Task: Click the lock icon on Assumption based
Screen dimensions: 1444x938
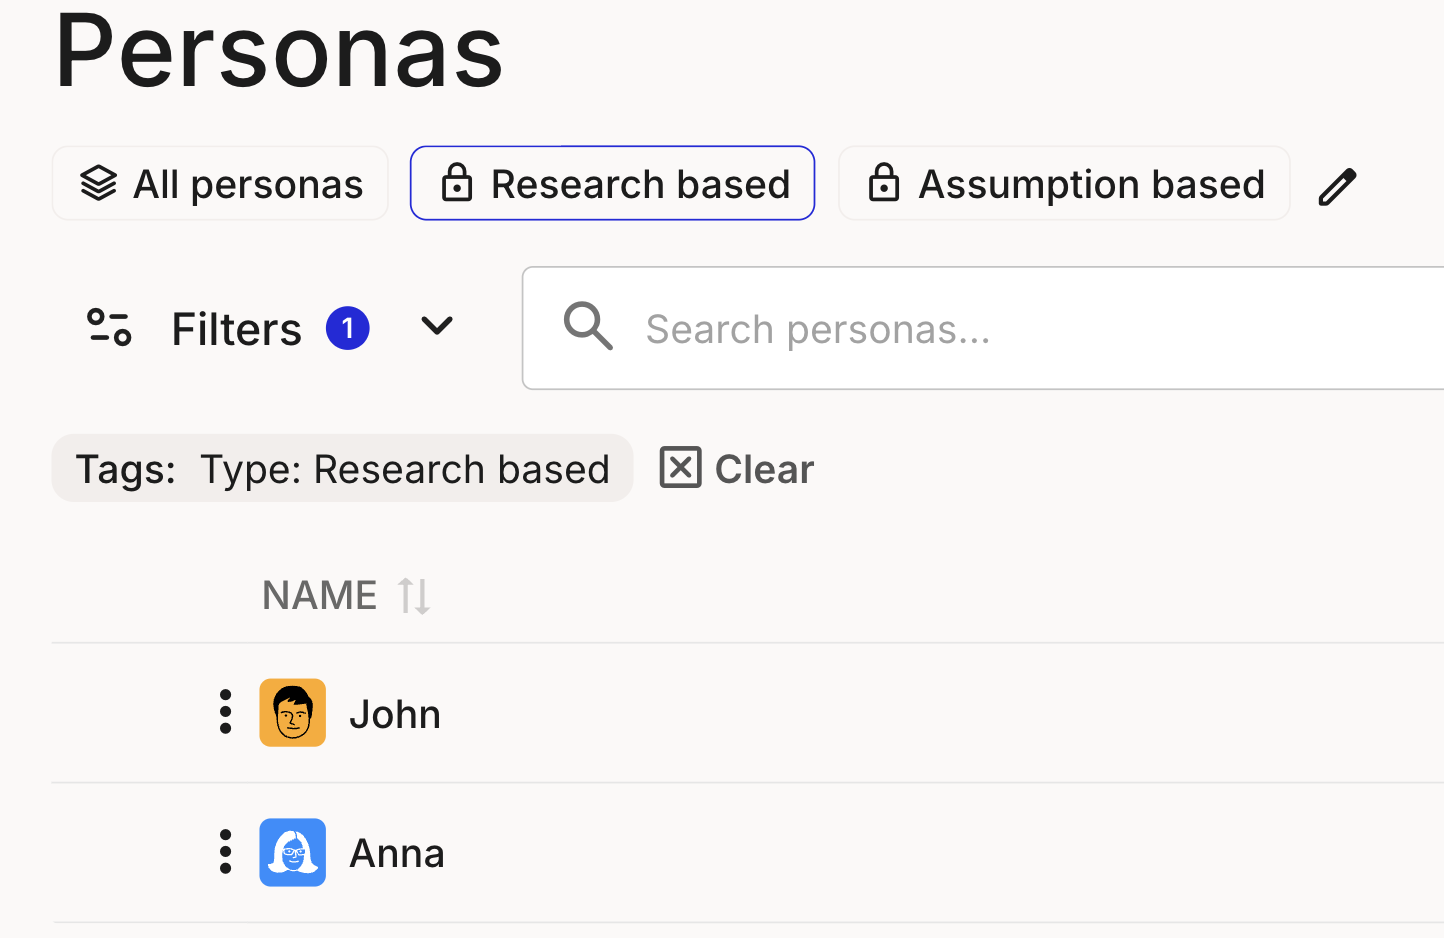Action: click(884, 184)
